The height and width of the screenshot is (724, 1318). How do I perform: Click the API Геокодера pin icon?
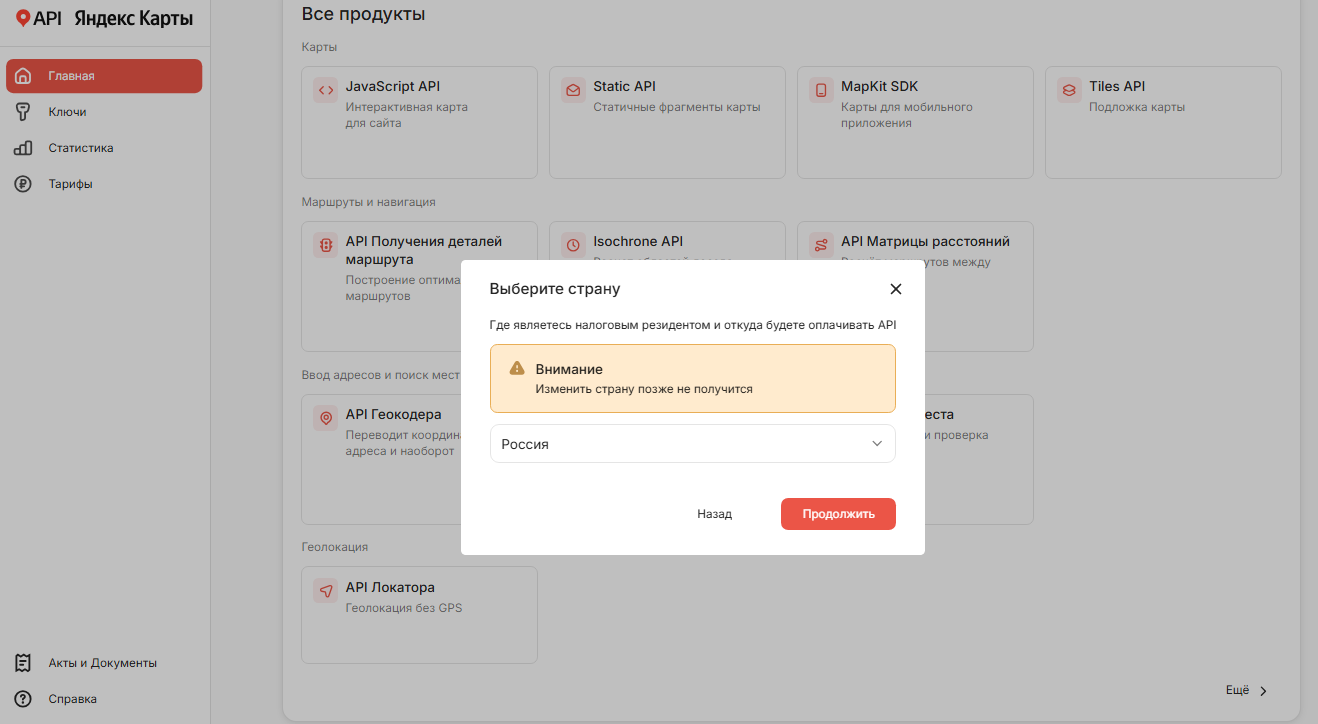325,418
